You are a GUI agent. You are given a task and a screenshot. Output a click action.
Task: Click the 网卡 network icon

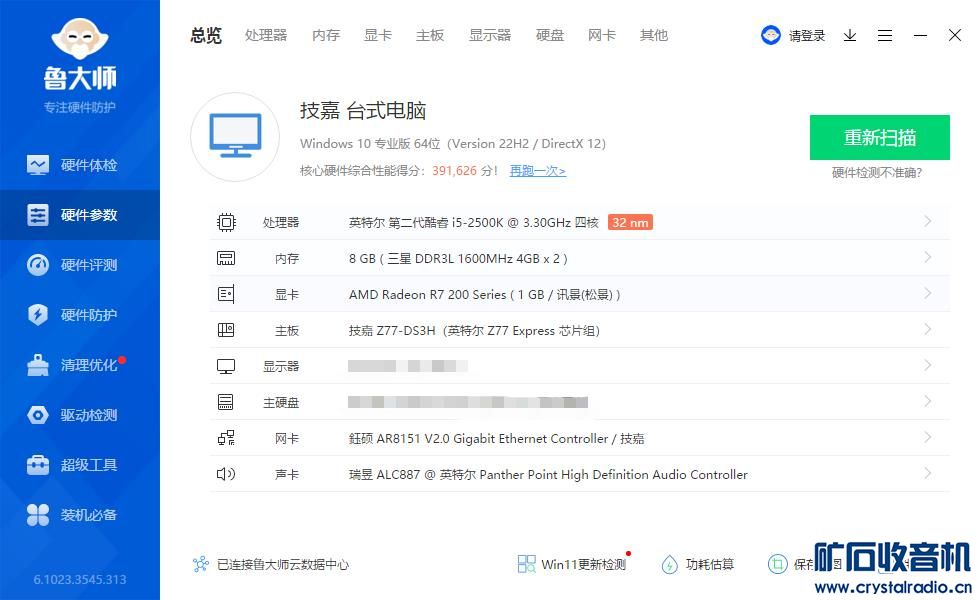point(226,438)
